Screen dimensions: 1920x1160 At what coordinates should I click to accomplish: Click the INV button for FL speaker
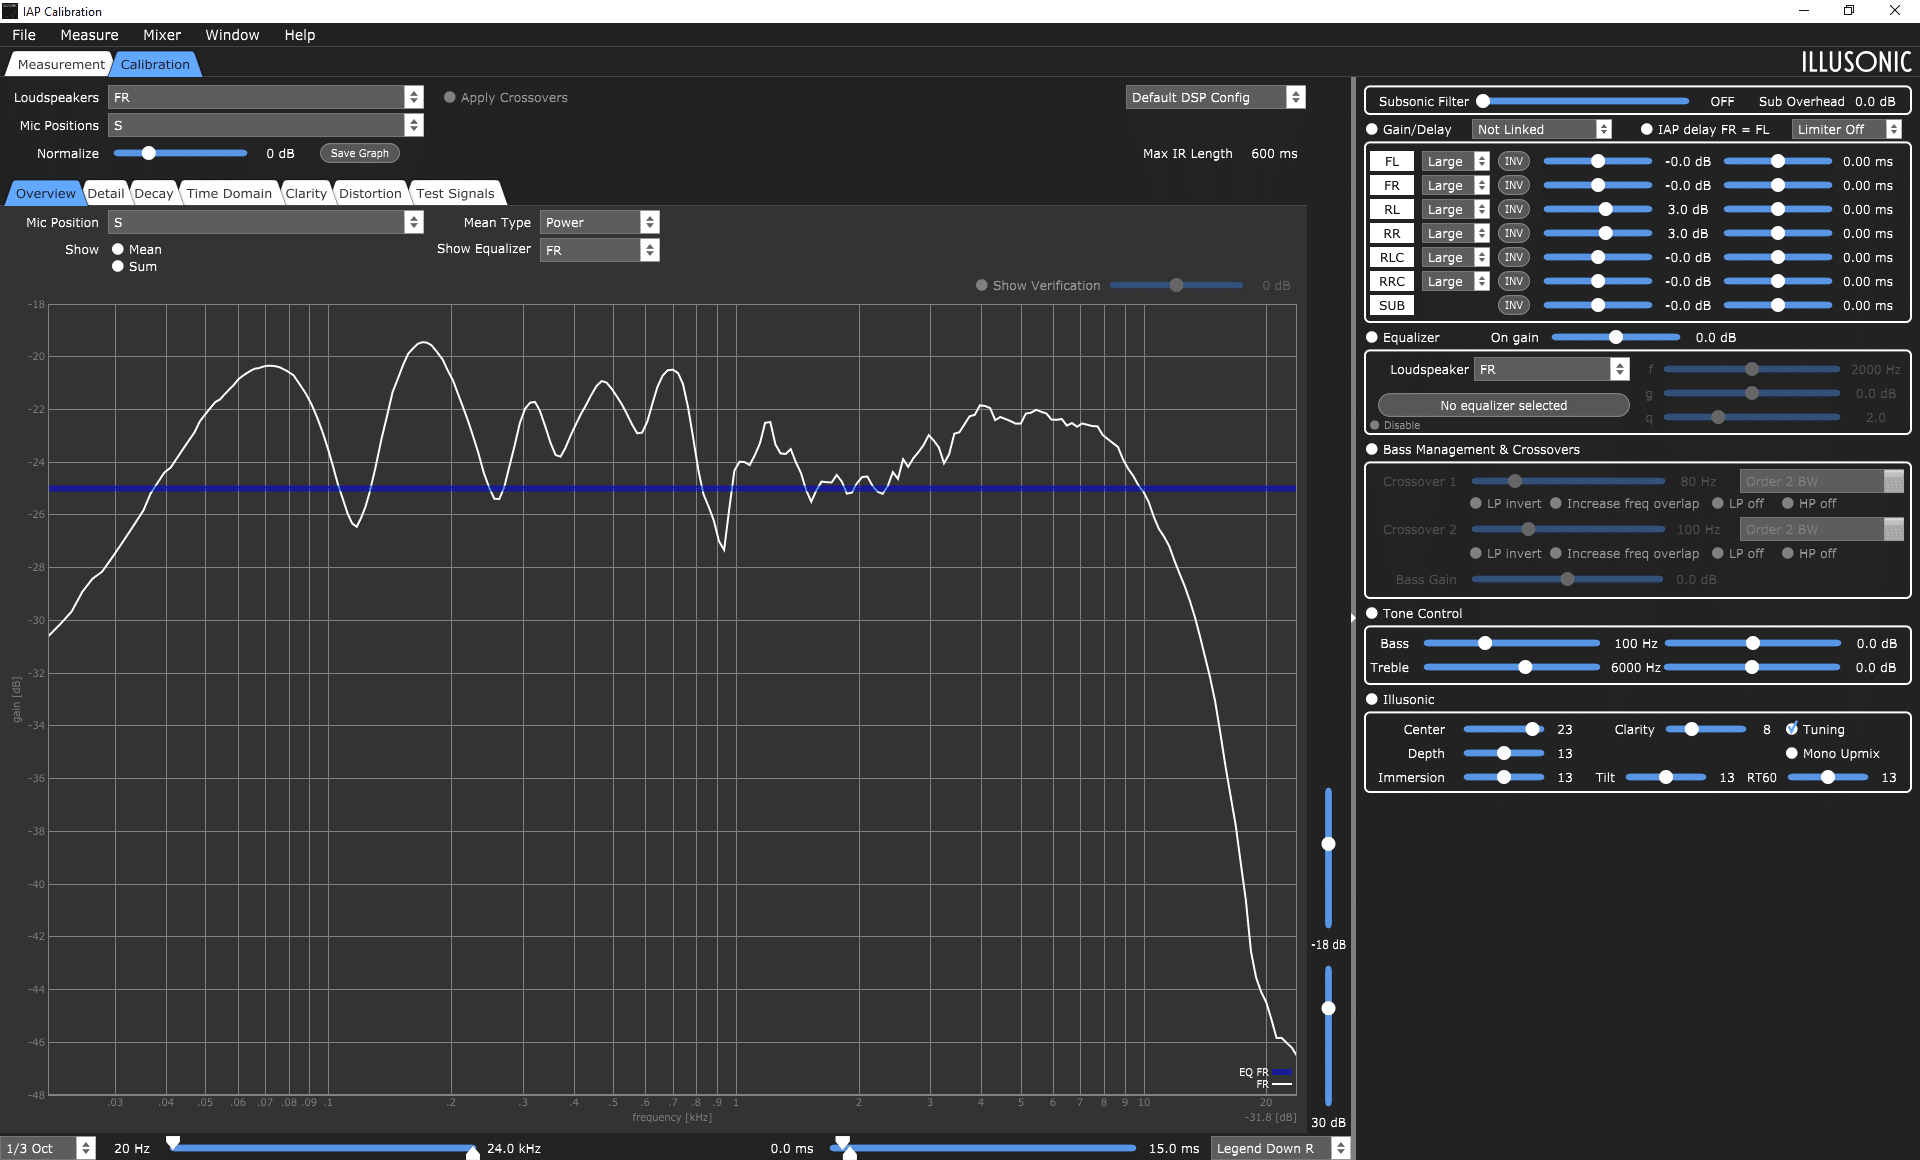click(1513, 161)
